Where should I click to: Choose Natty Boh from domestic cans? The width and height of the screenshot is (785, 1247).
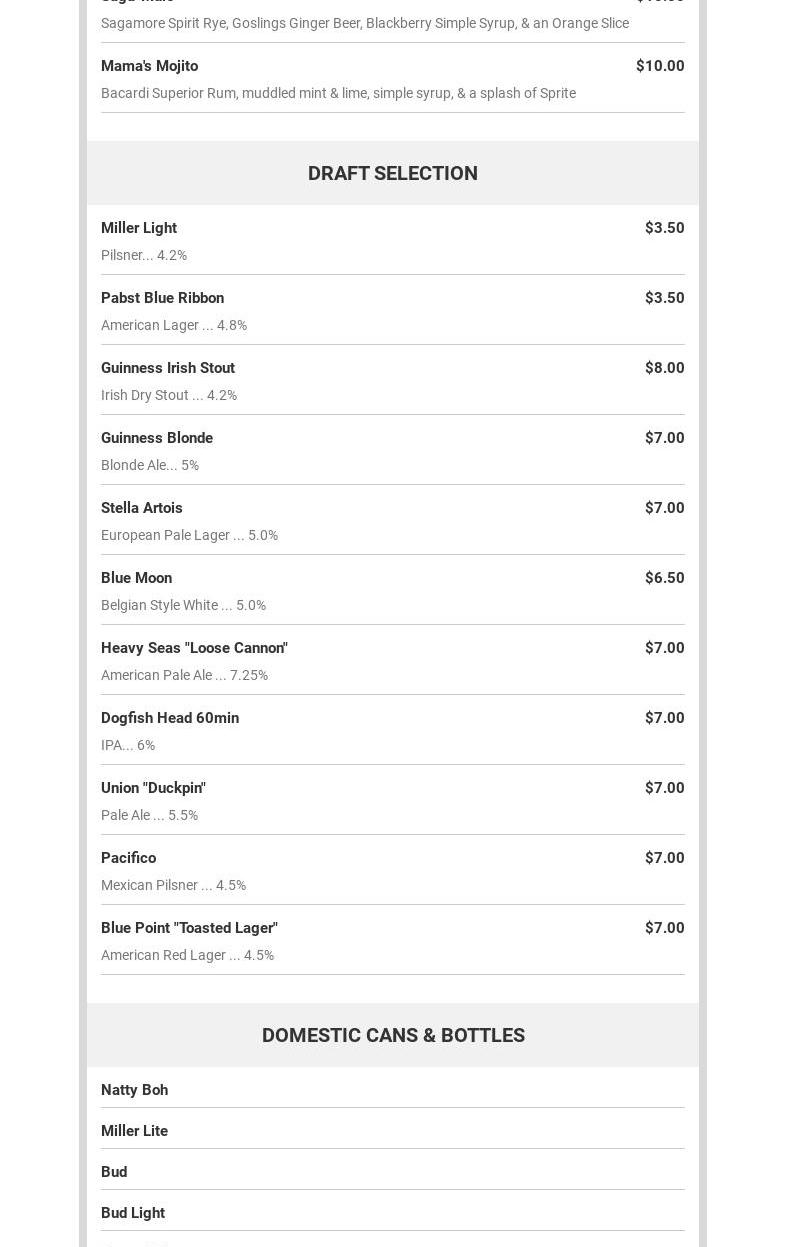[135, 1090]
